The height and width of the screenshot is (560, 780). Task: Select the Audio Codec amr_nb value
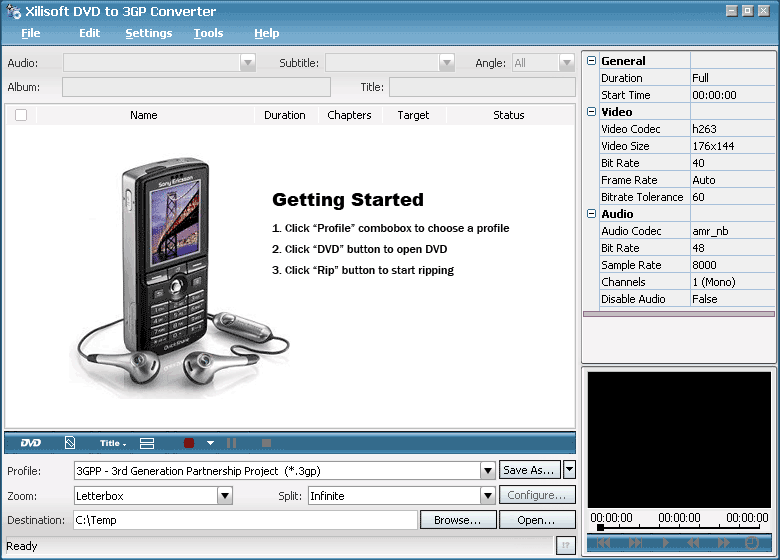[x=732, y=231]
